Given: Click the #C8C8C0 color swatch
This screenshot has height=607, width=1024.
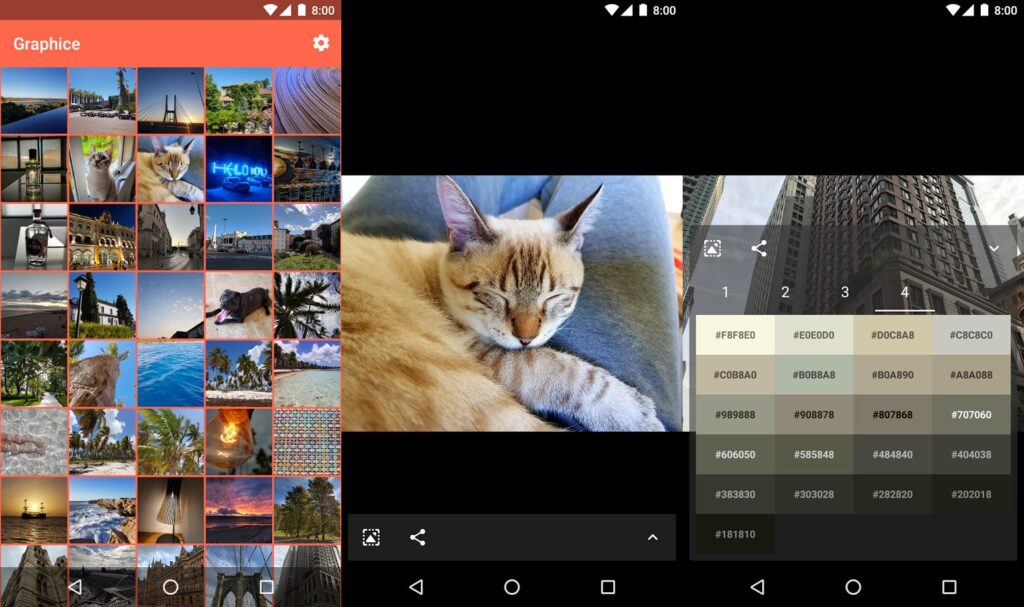Looking at the screenshot, I should (x=971, y=335).
